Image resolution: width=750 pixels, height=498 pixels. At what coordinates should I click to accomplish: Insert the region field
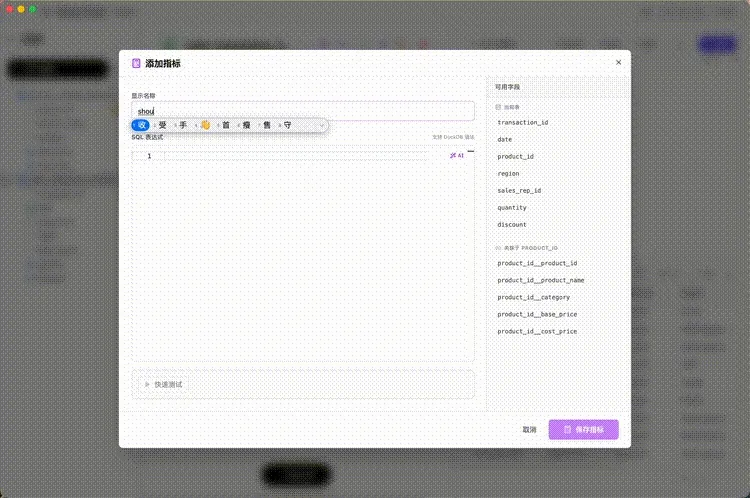(x=508, y=174)
